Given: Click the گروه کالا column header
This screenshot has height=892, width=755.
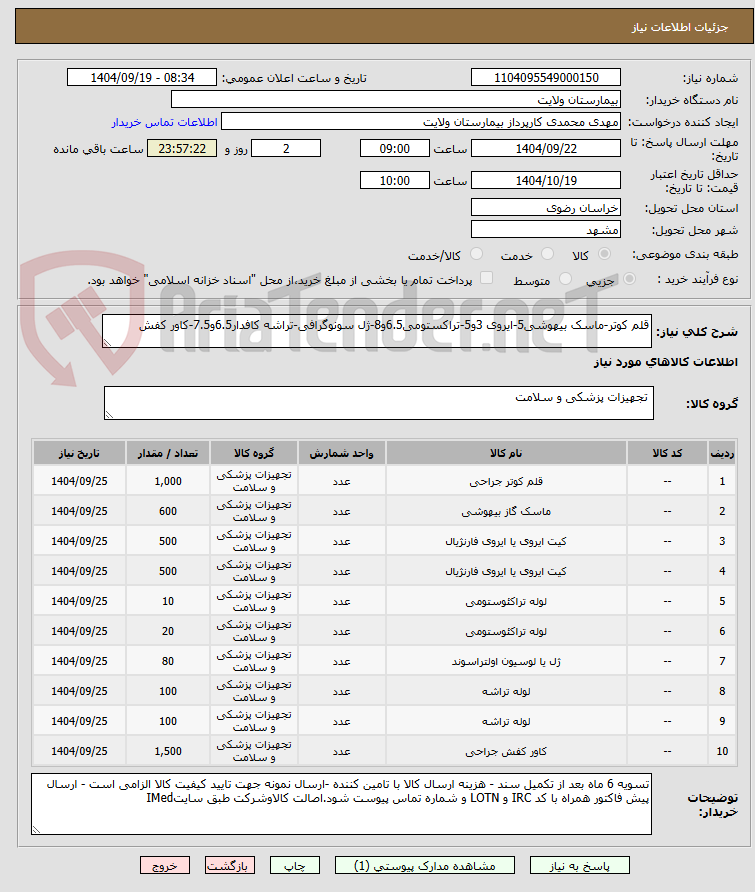Looking at the screenshot, I should tap(254, 453).
